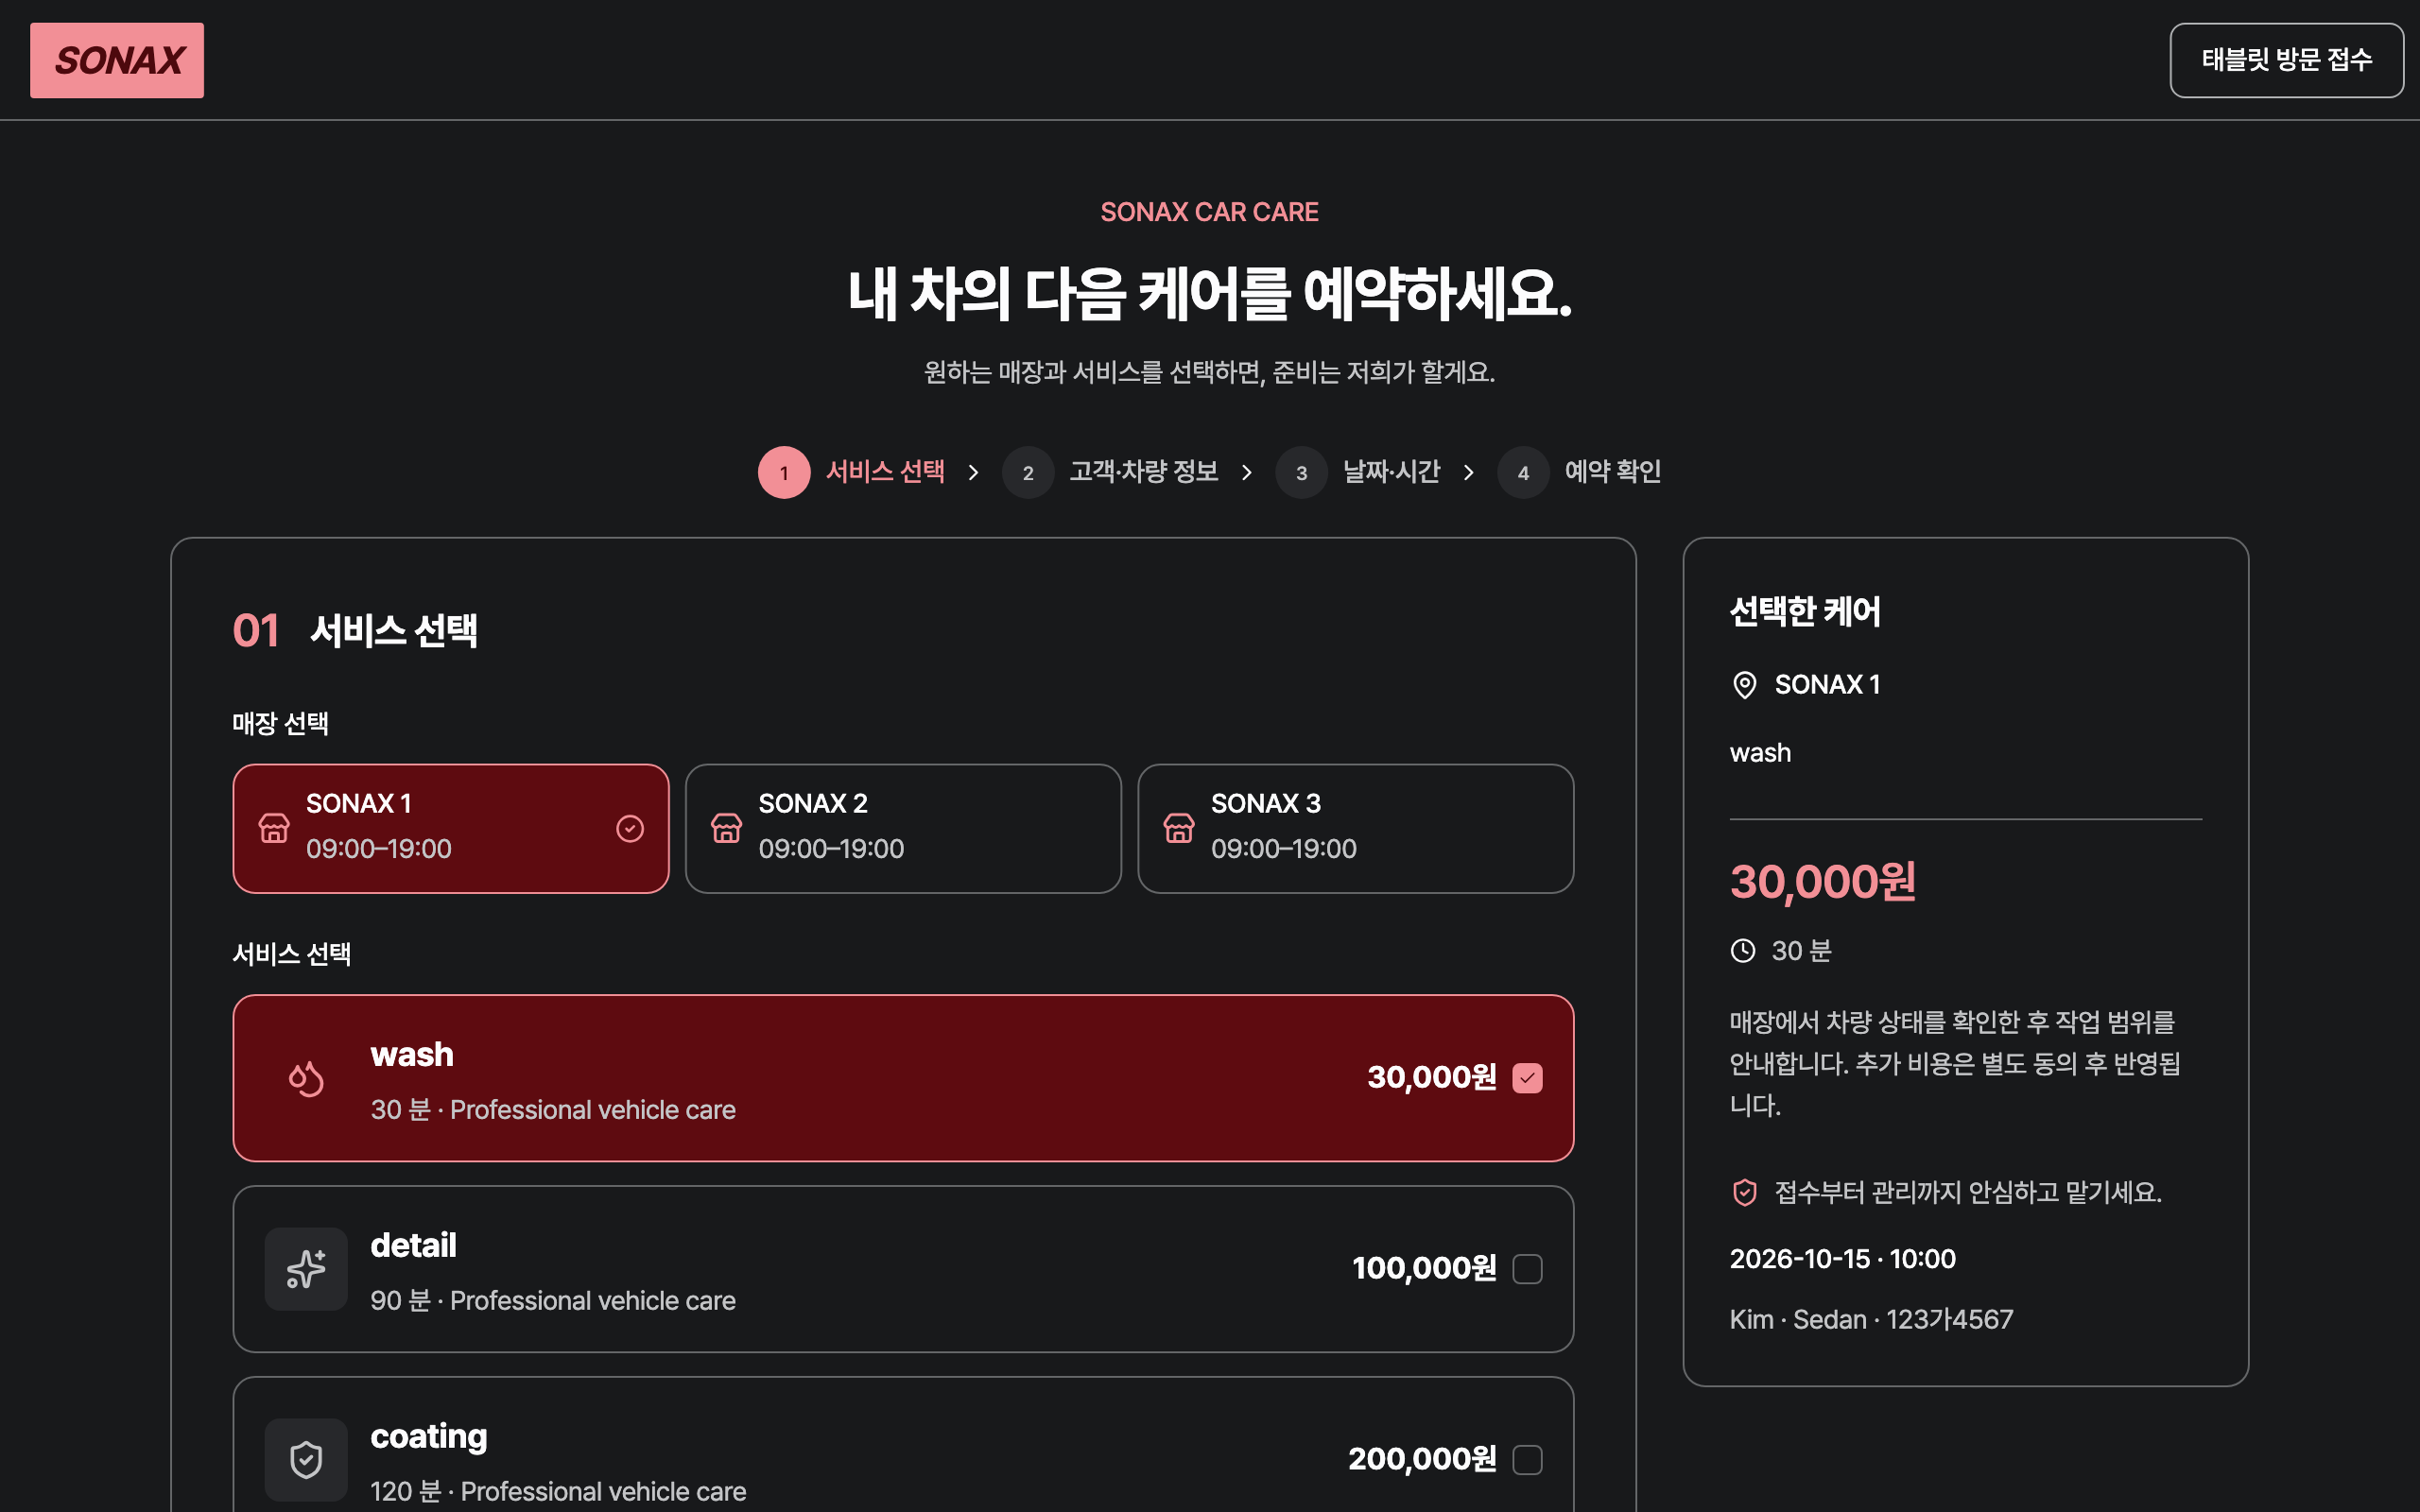Click clock icon beside 30 분
Screen dimensions: 2420x1512
(1743, 951)
